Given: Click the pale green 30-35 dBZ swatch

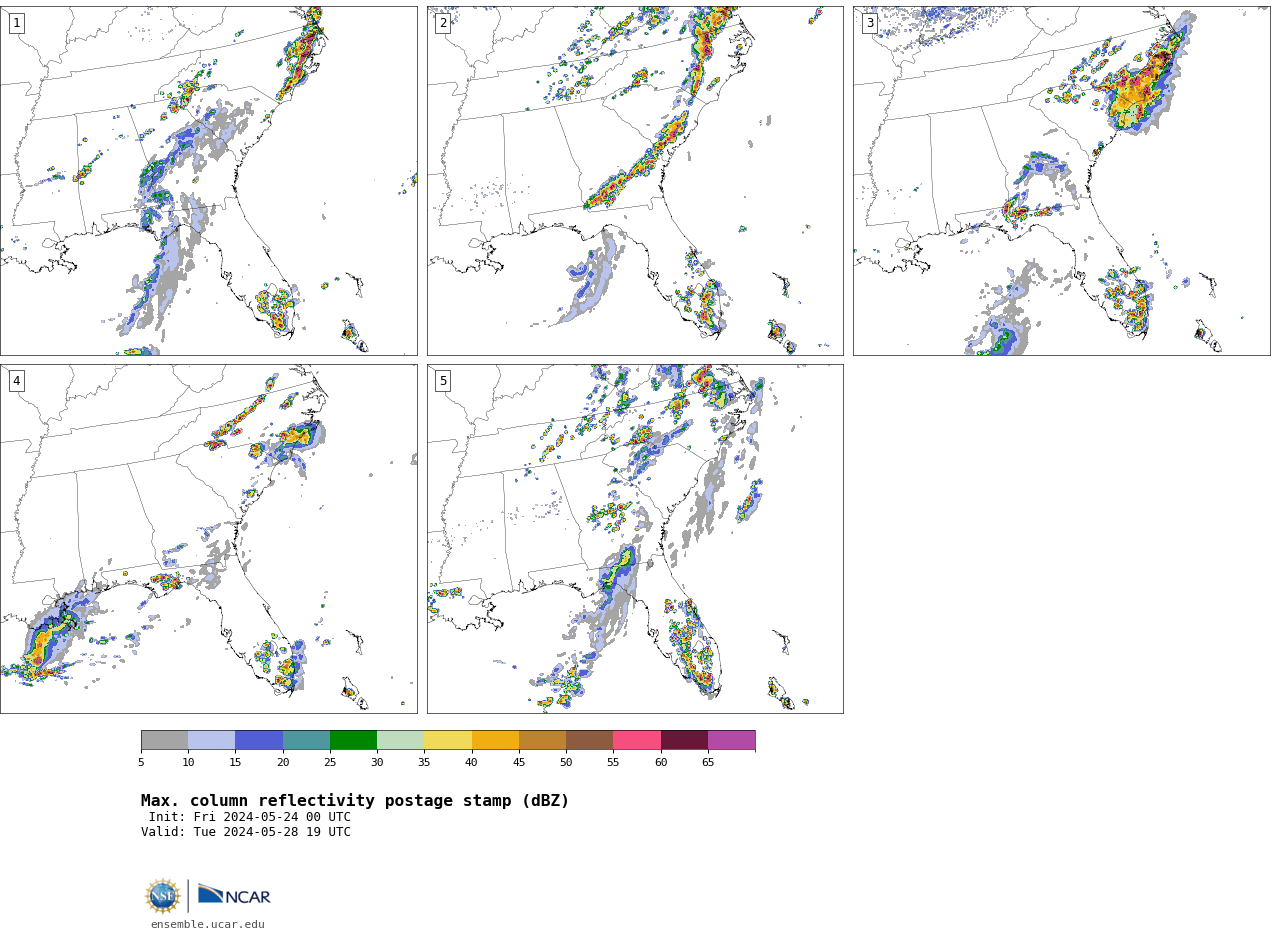Looking at the screenshot, I should click(x=401, y=740).
